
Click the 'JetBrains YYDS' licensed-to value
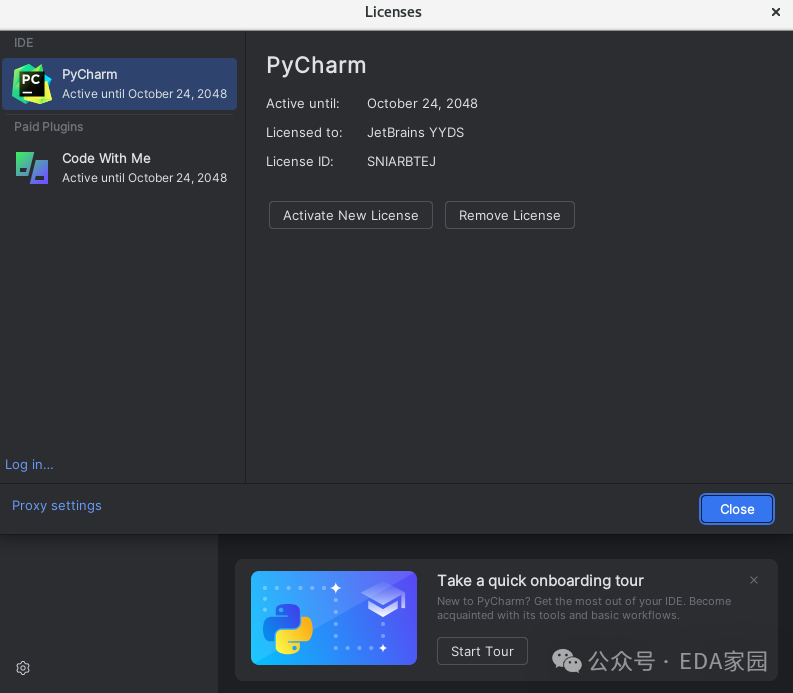coord(415,133)
